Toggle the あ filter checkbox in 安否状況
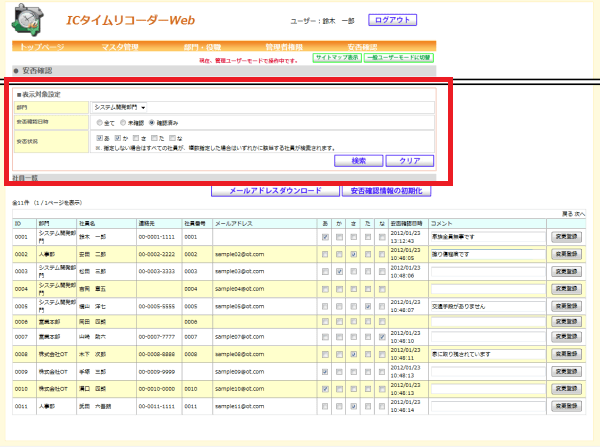Viewport: 600px width, 447px height. [x=99, y=138]
